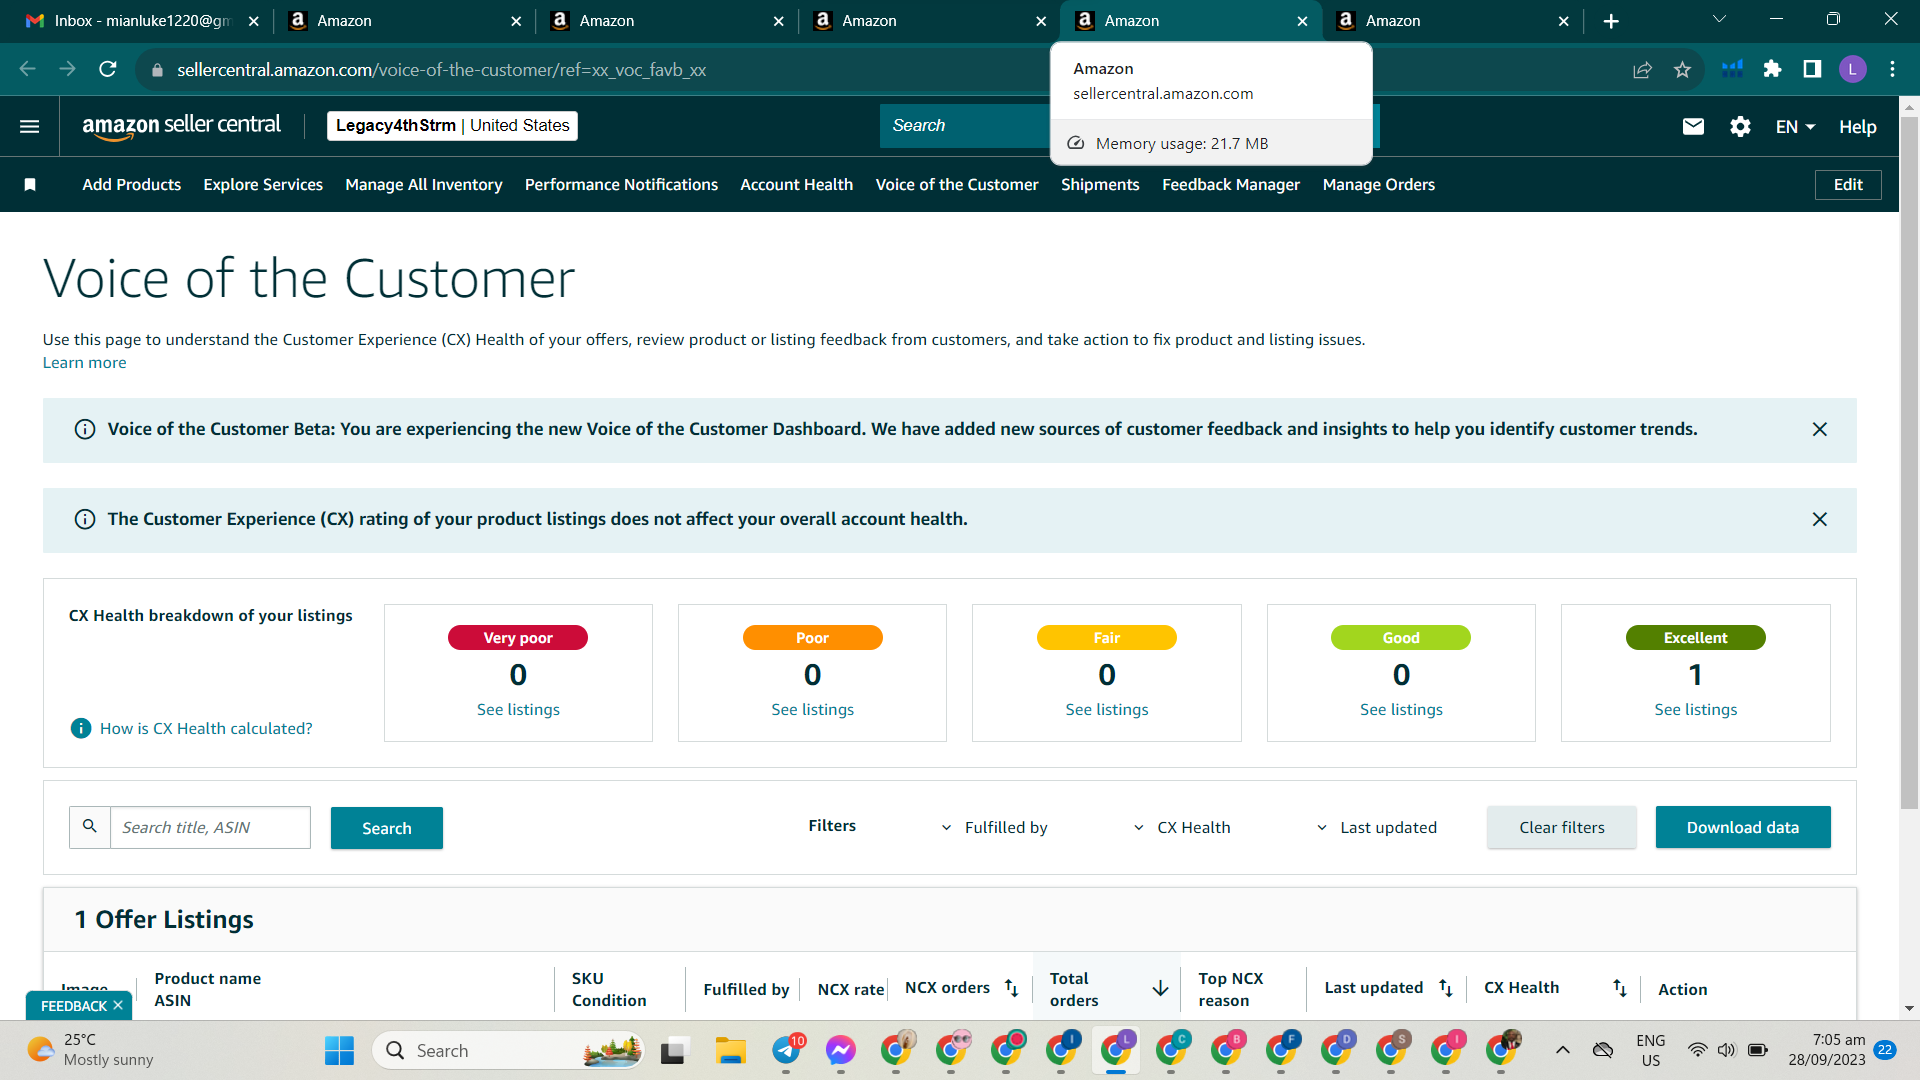Viewport: 1920px width, 1080px height.
Task: Open the Legacy4thStrm United States account switcher
Action: [x=452, y=126]
